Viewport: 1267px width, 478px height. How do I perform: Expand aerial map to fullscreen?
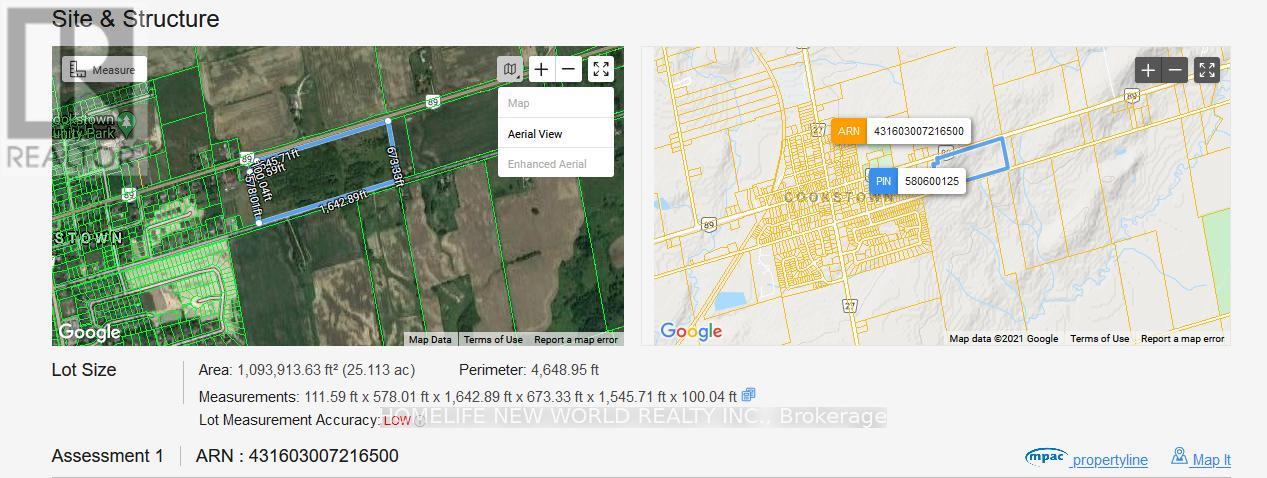[x=600, y=69]
